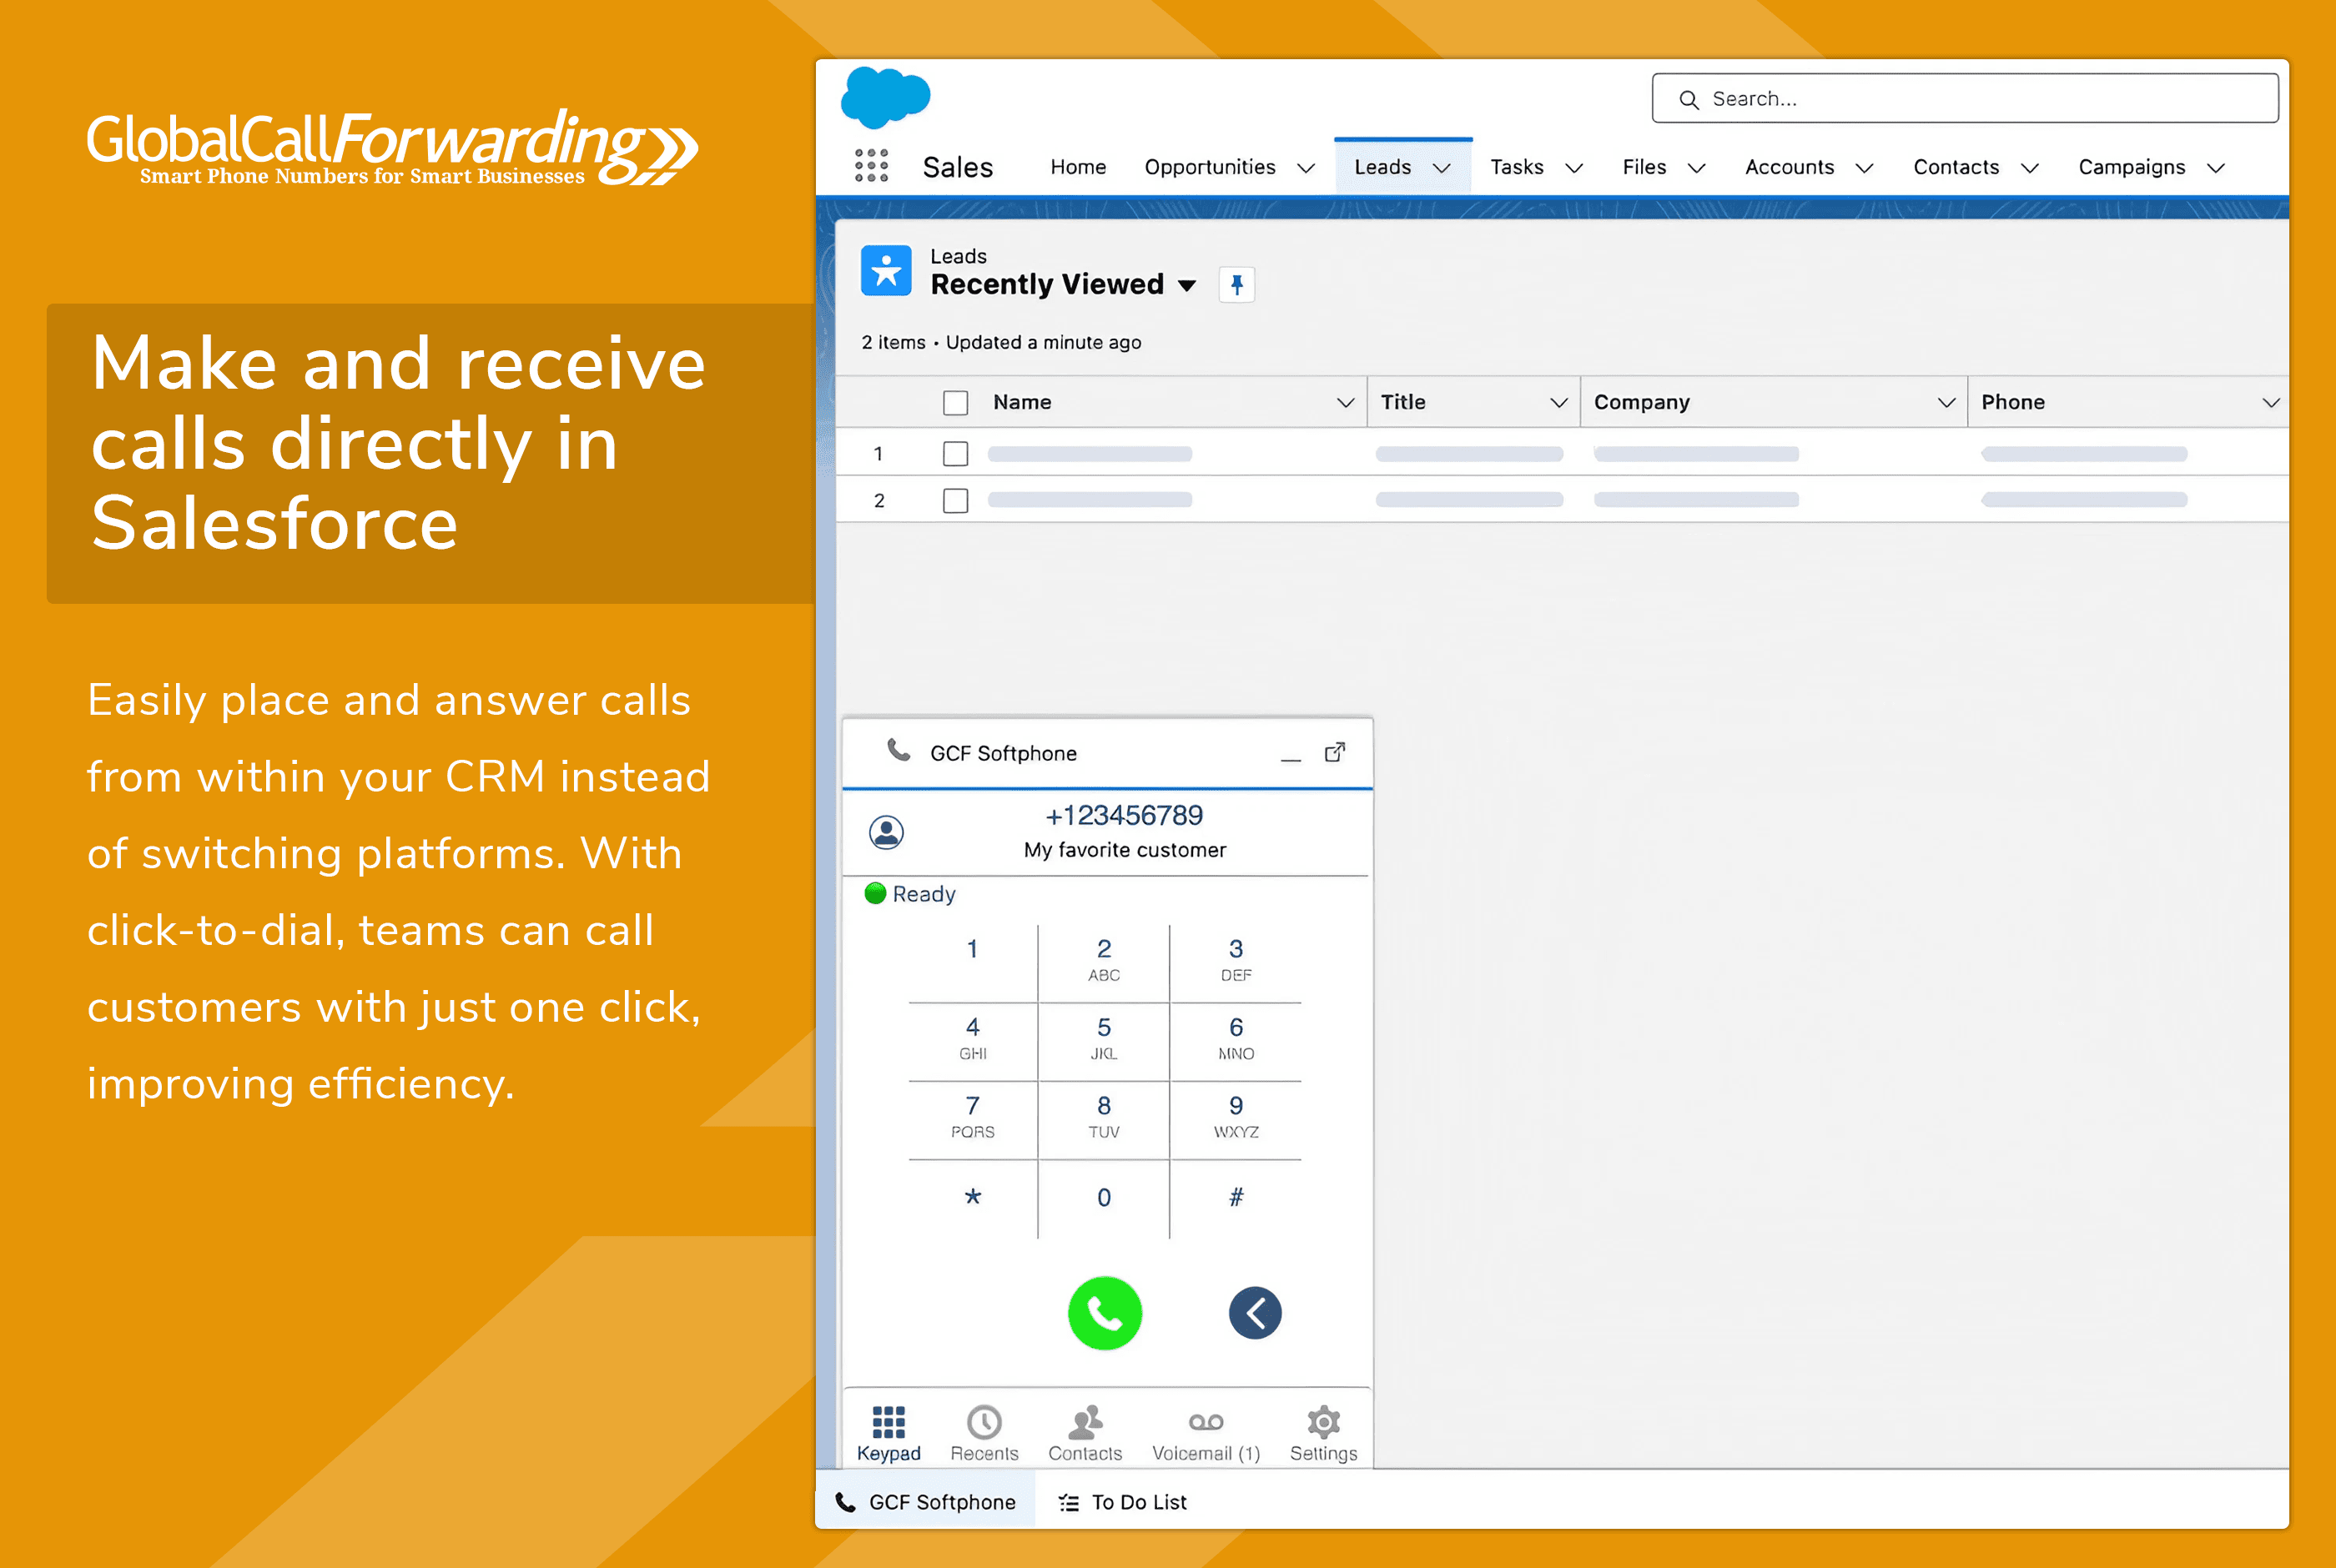
Task: Tap keypad digit 9 WXYZ
Action: click(x=1236, y=1117)
